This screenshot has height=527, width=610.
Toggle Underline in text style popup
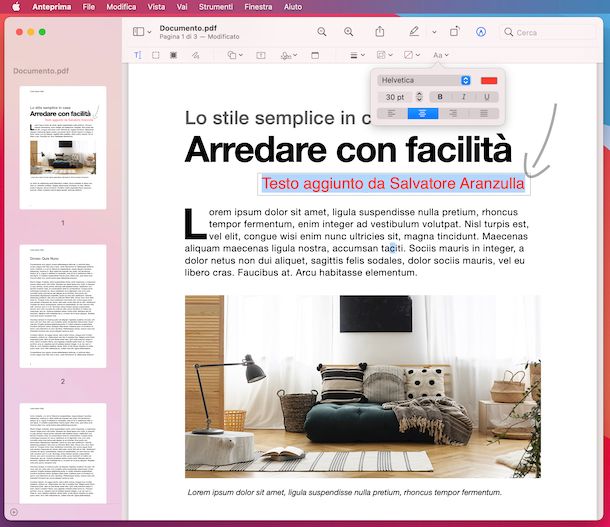tap(486, 97)
